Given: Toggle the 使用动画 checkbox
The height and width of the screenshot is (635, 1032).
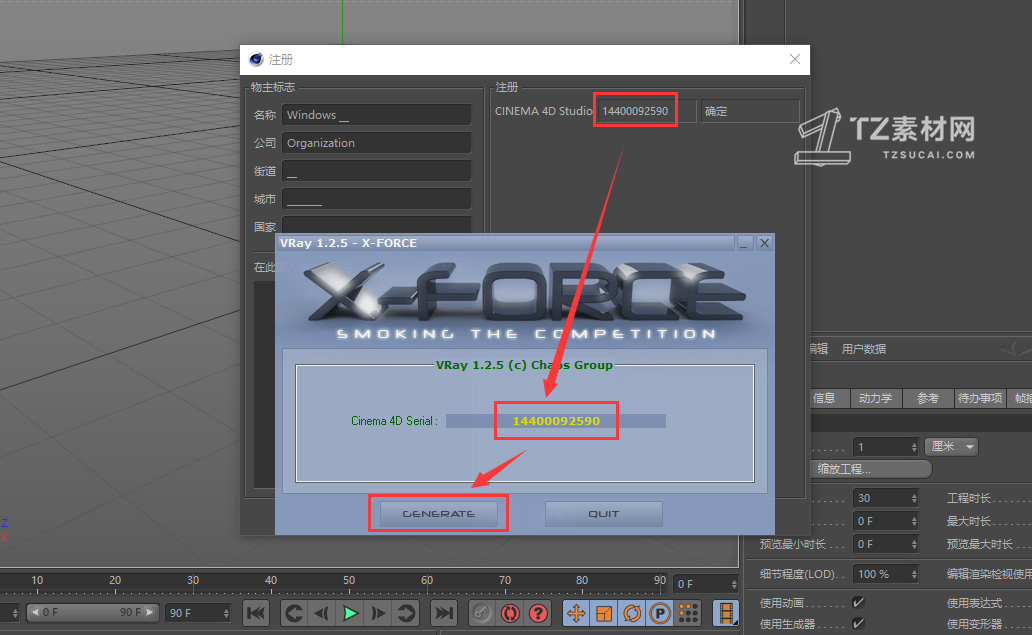Looking at the screenshot, I should [858, 602].
